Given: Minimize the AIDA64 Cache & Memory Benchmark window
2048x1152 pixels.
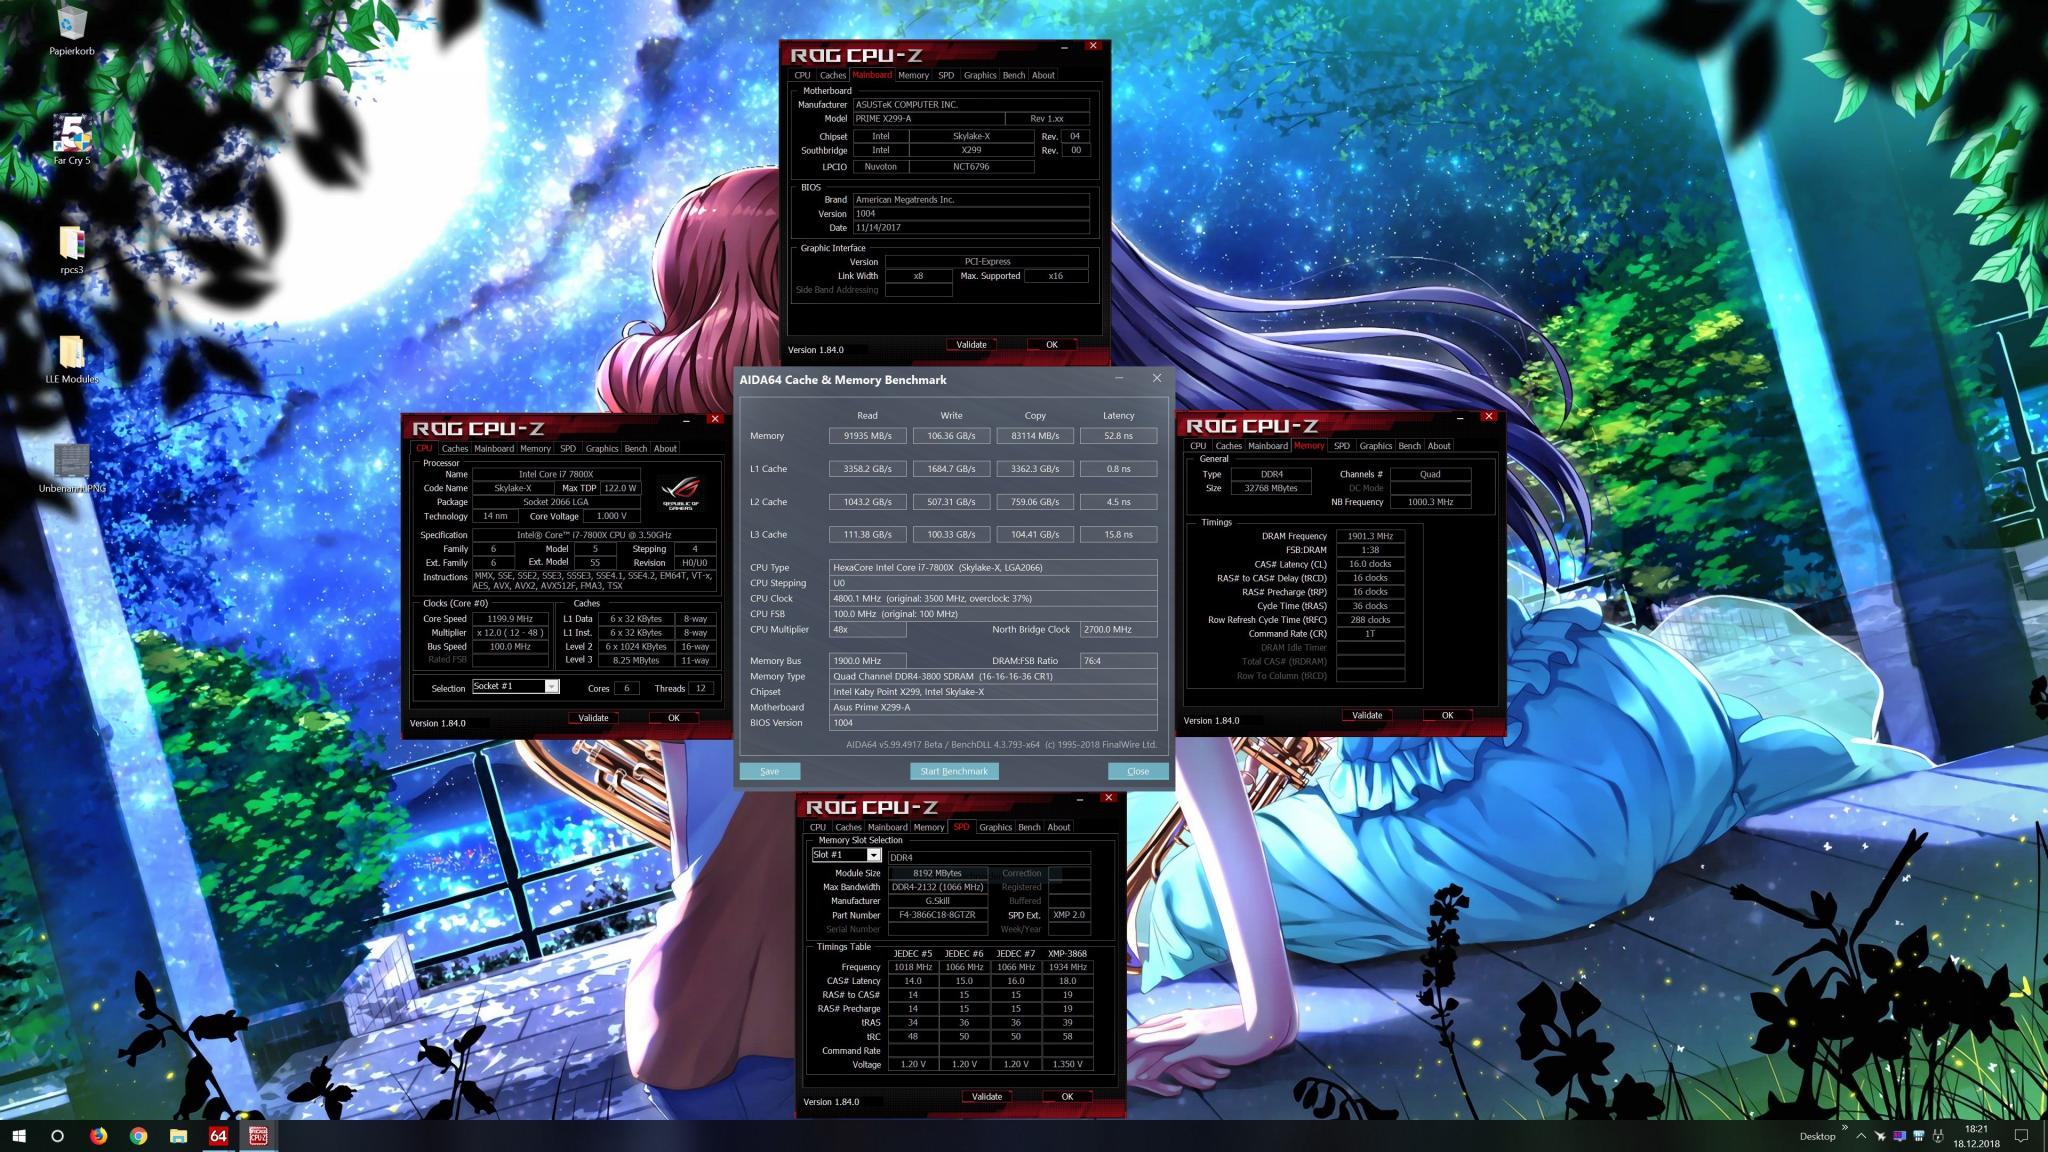Looking at the screenshot, I should coord(1118,378).
